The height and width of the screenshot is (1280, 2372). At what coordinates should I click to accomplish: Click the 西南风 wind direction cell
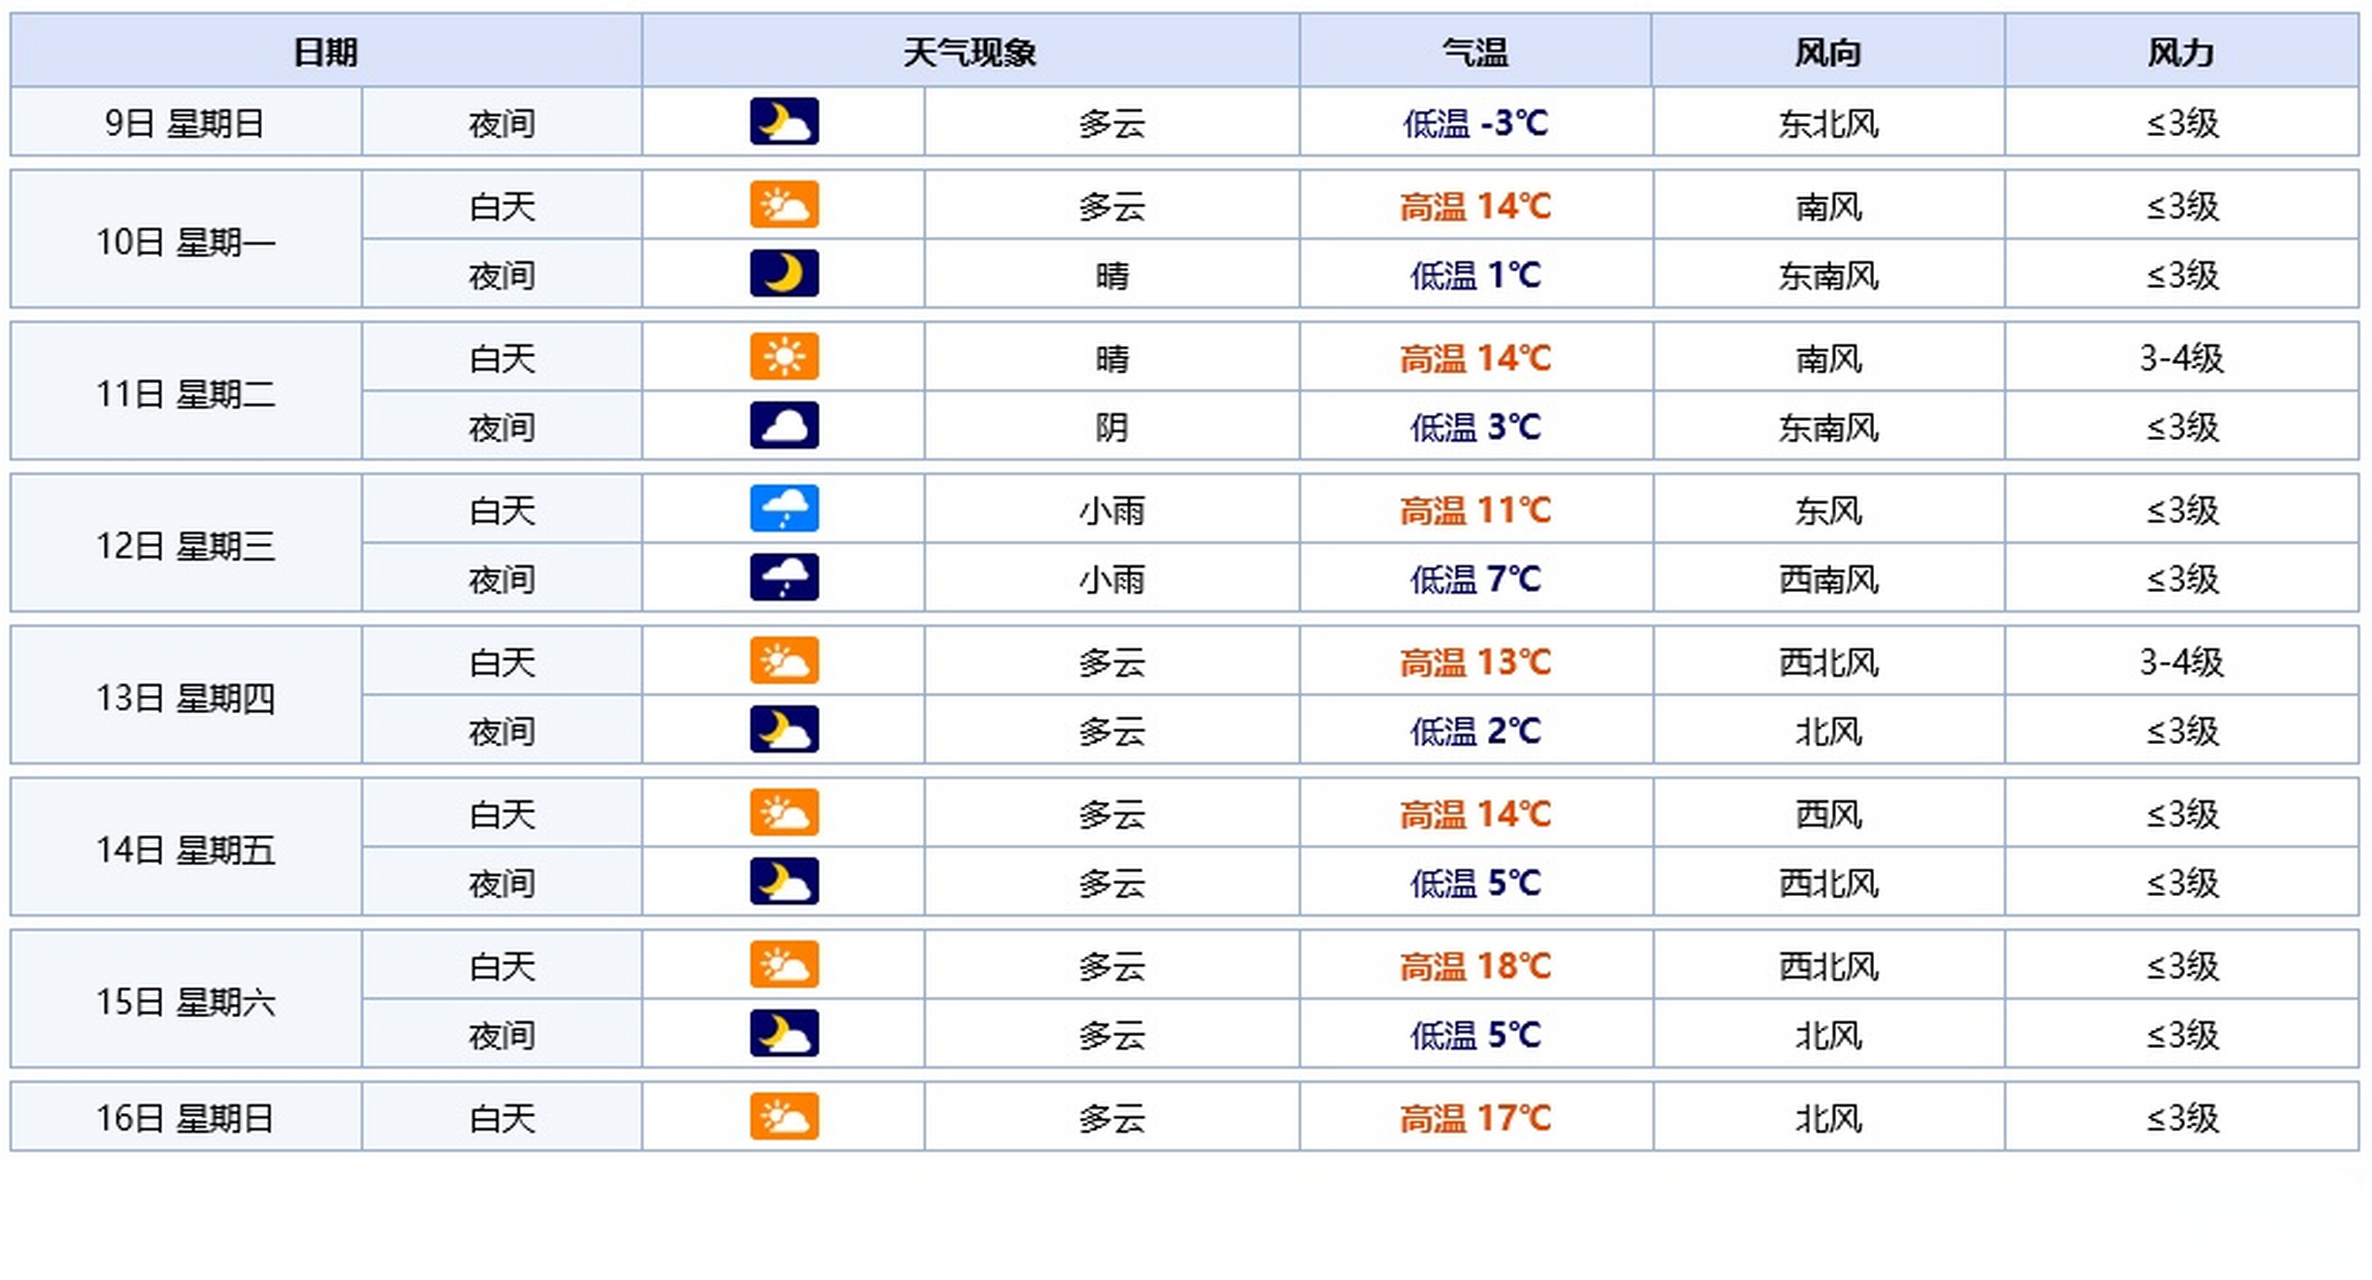(x=1828, y=579)
